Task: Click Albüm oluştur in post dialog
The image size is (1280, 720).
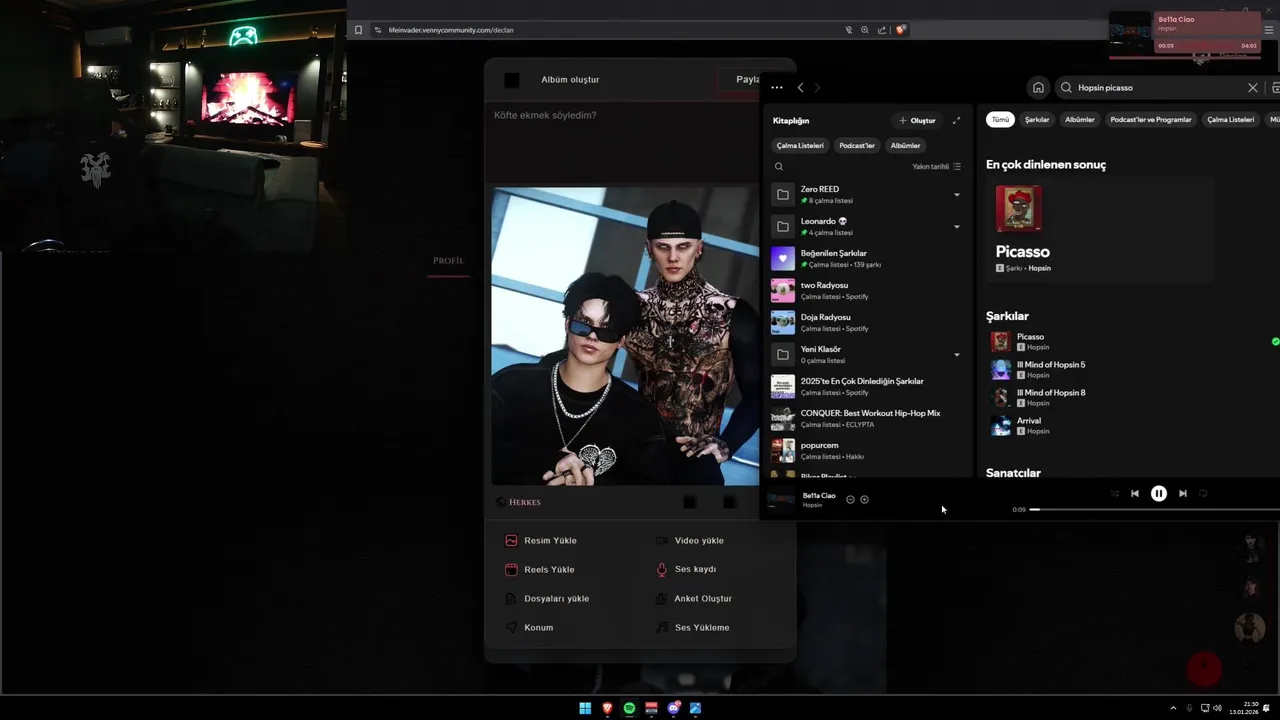Action: pos(570,79)
